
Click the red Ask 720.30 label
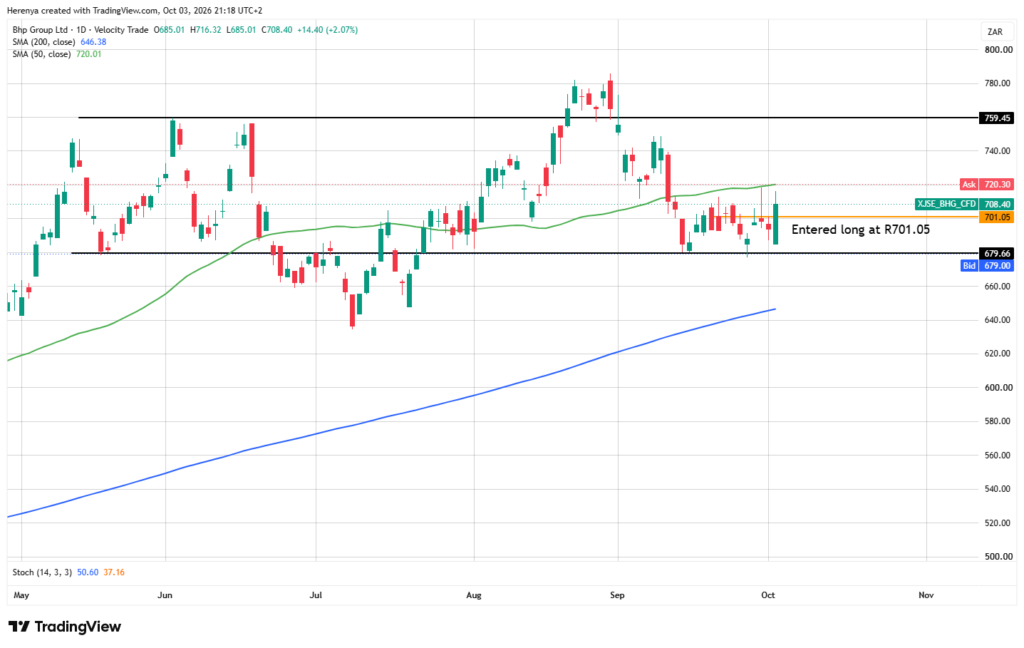click(987, 185)
